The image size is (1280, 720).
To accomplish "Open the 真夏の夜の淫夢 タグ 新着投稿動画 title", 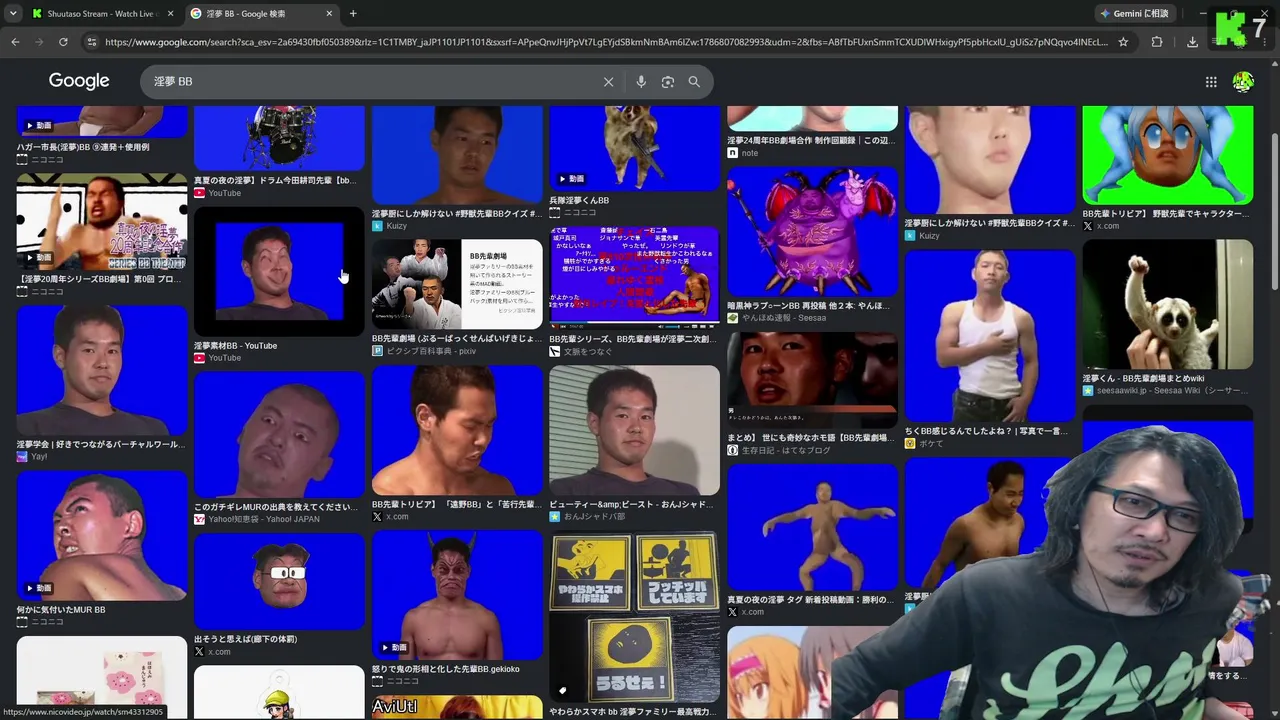I will (x=811, y=600).
